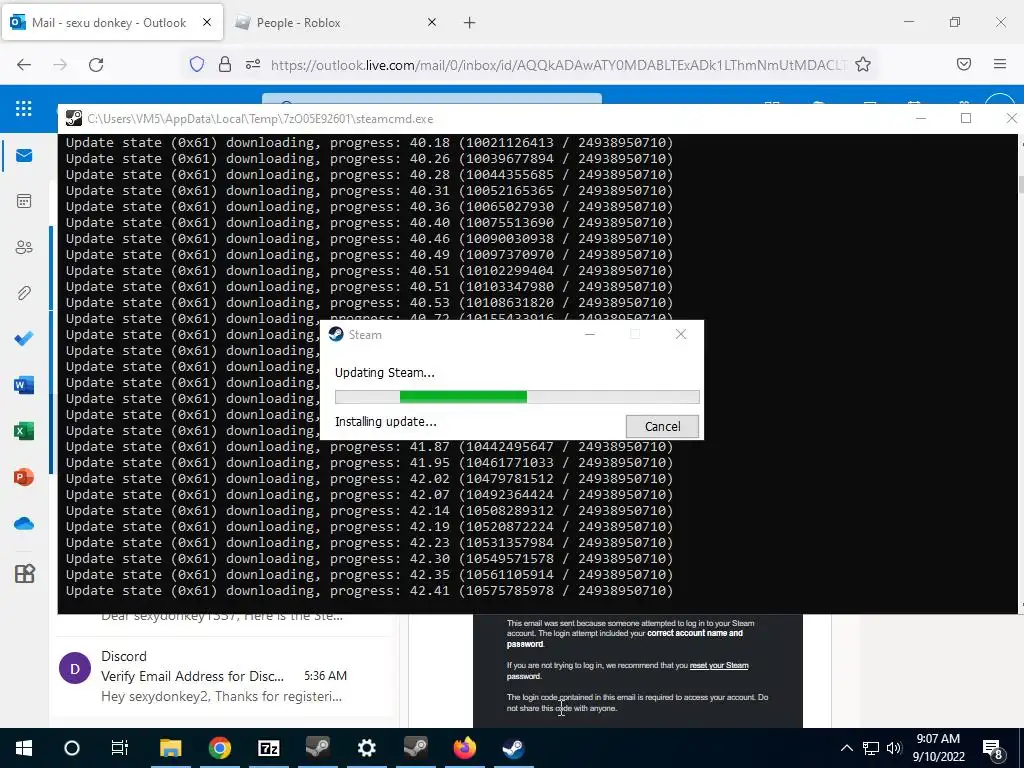This screenshot has height=768, width=1024.
Task: Open a new Firefox tab
Action: (470, 23)
